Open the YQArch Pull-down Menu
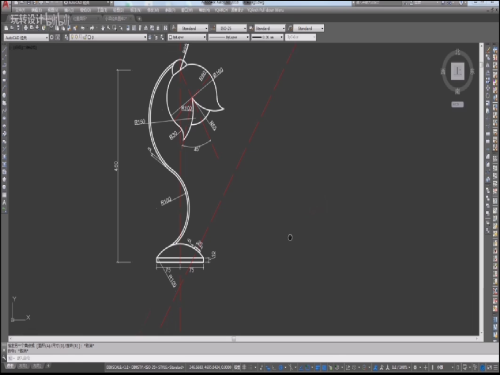Viewport: 500px width, 375px height. pos(266,10)
